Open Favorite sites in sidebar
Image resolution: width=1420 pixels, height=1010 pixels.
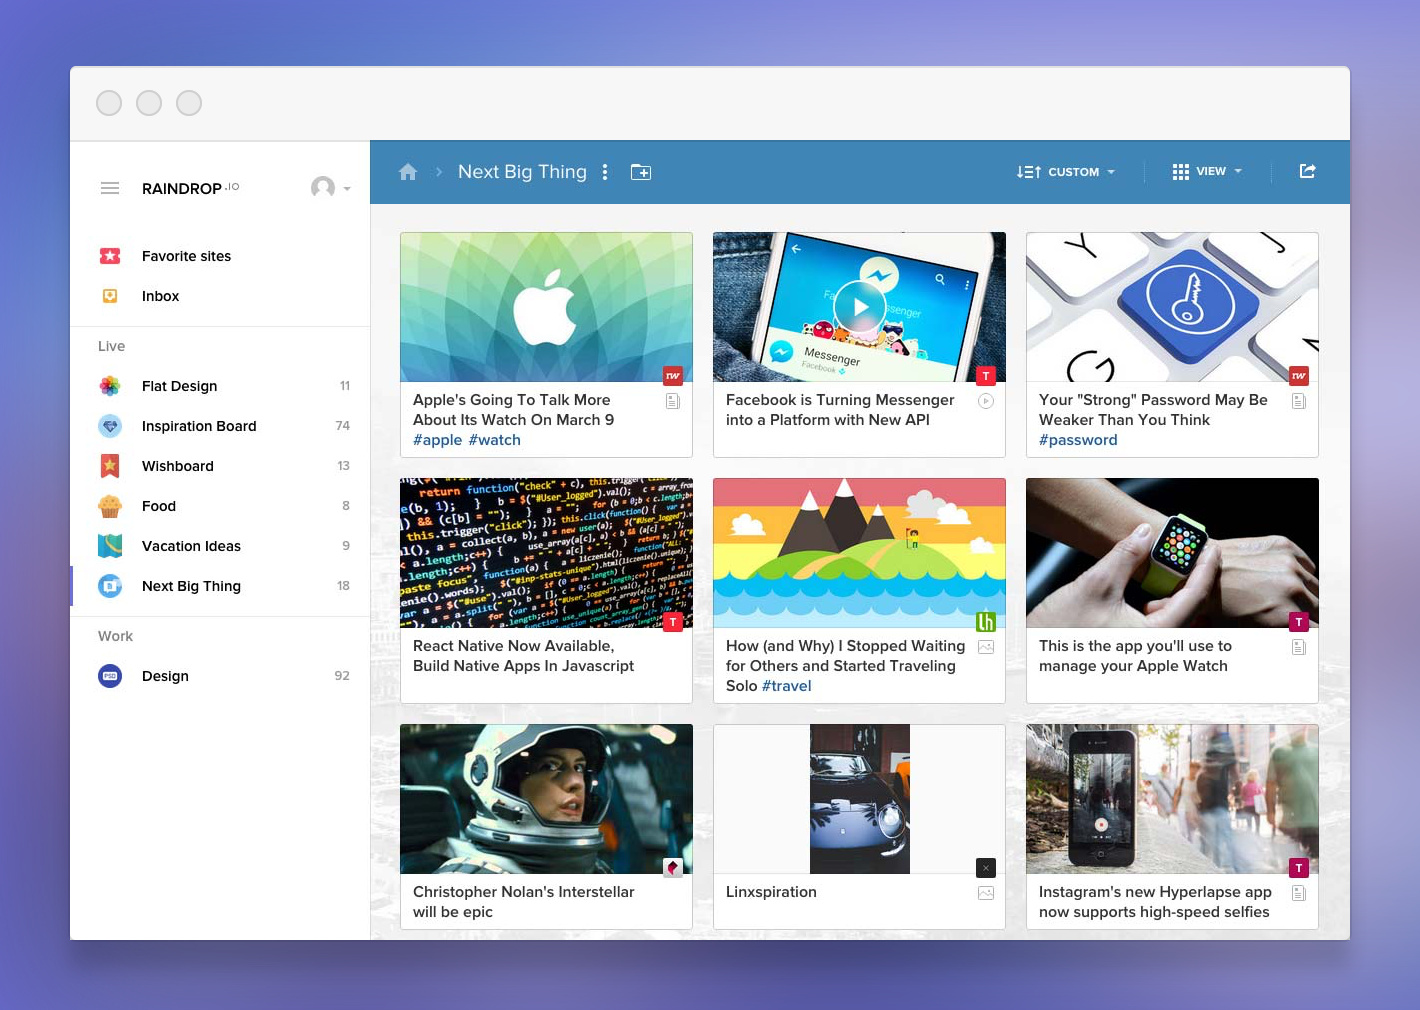(220, 256)
